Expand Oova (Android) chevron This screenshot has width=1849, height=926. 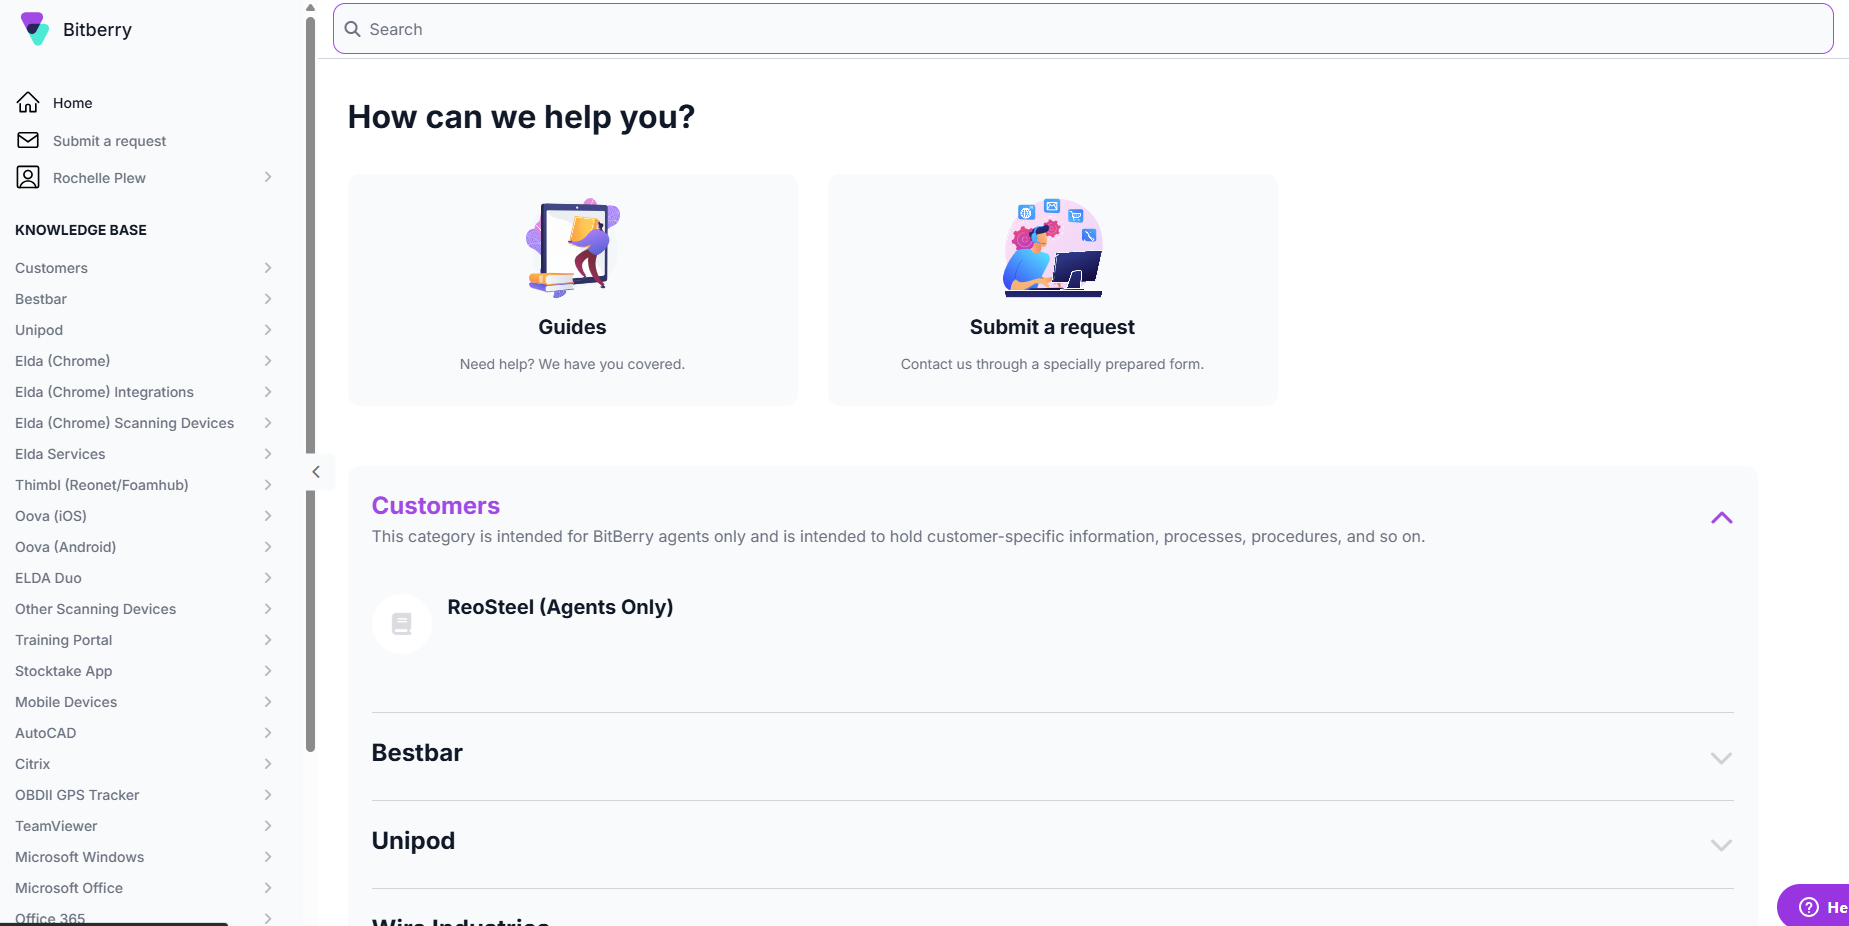[x=268, y=547]
